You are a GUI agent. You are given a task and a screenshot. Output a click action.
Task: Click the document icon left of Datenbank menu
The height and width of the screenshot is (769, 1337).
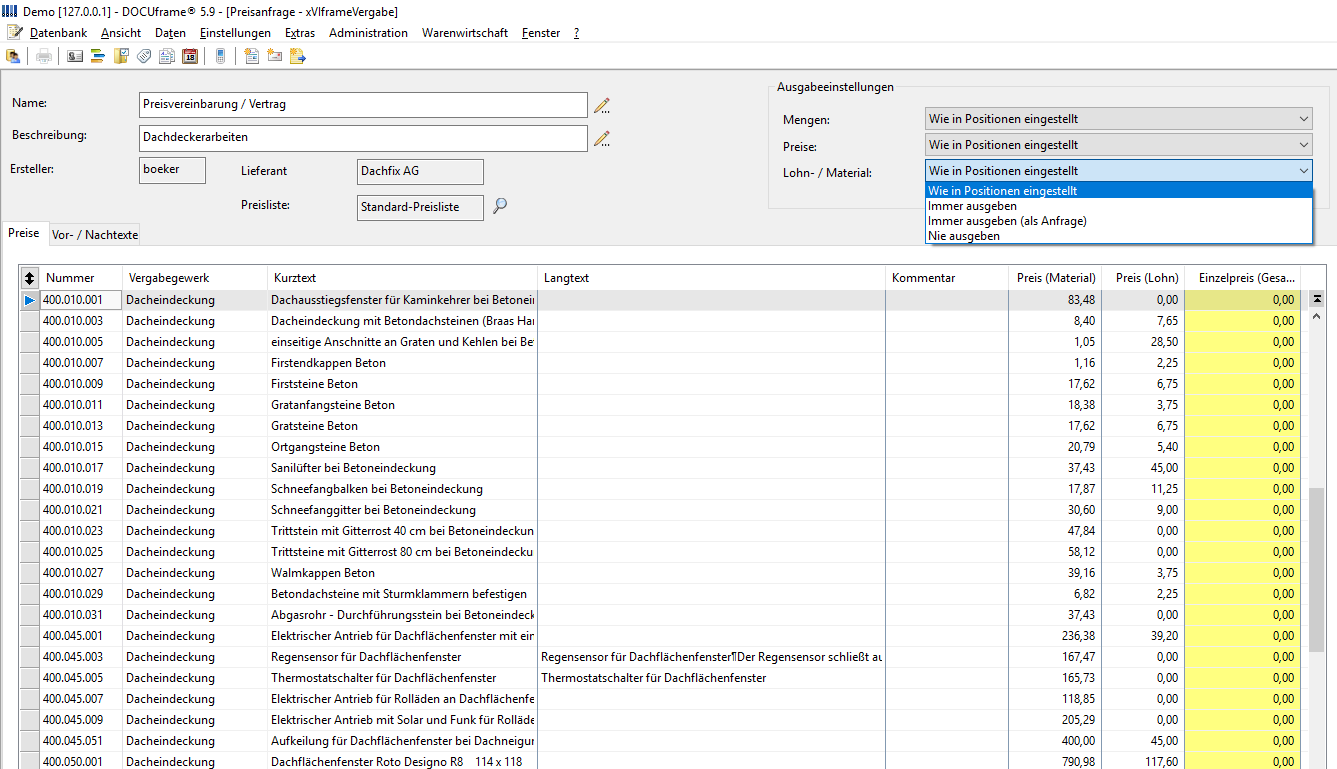coord(14,32)
